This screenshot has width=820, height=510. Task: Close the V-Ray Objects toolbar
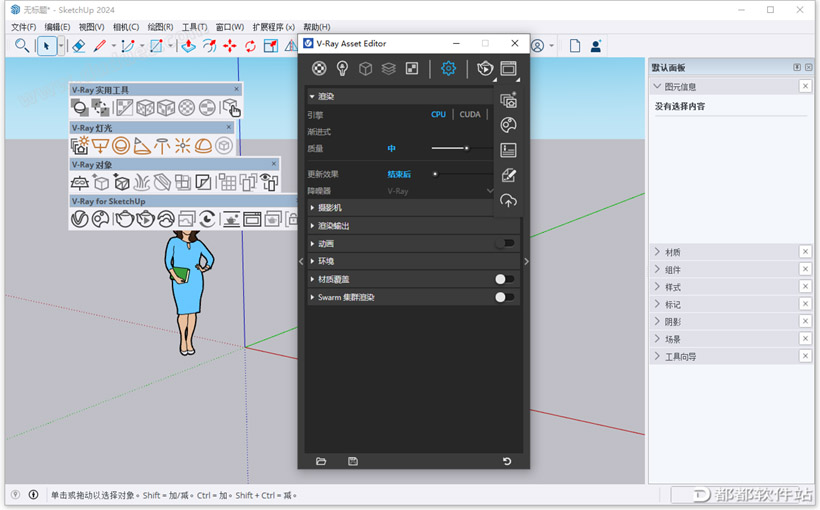tap(274, 164)
